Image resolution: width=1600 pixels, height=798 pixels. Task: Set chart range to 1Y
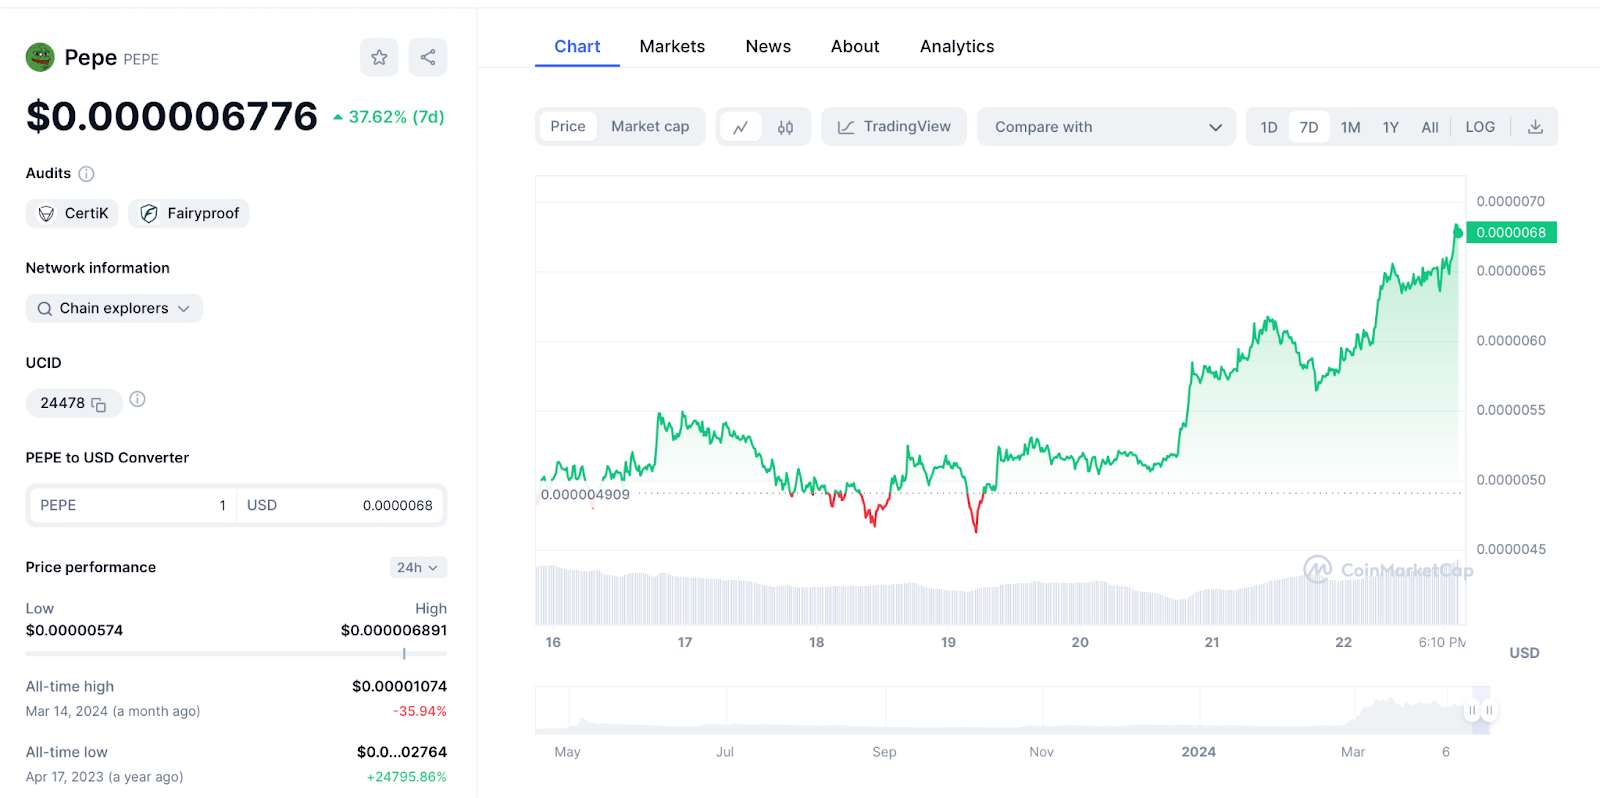click(x=1391, y=127)
